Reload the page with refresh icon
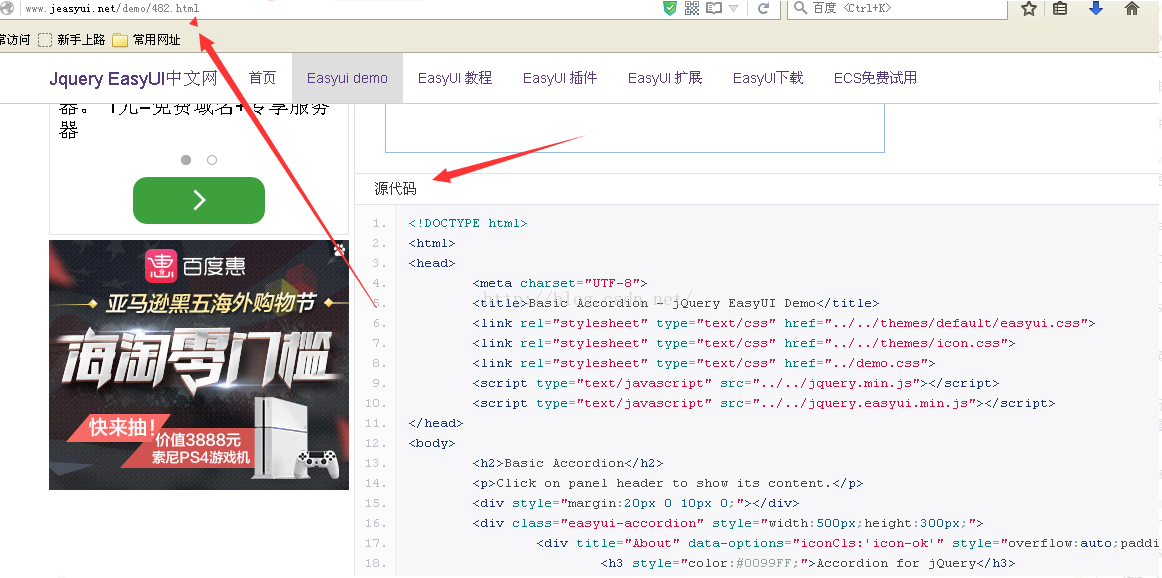1162x578 pixels. (x=763, y=8)
